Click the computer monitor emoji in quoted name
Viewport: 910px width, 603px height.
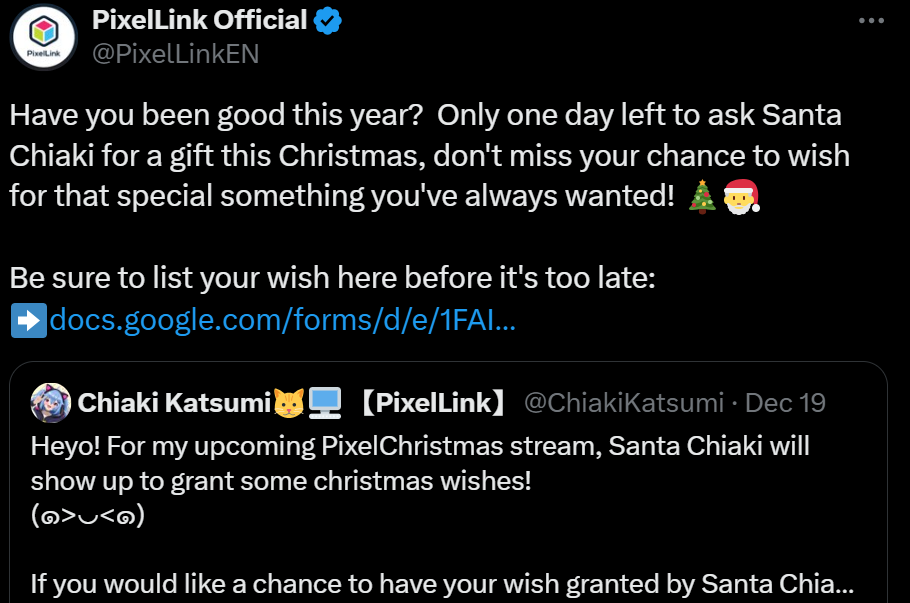[x=326, y=403]
